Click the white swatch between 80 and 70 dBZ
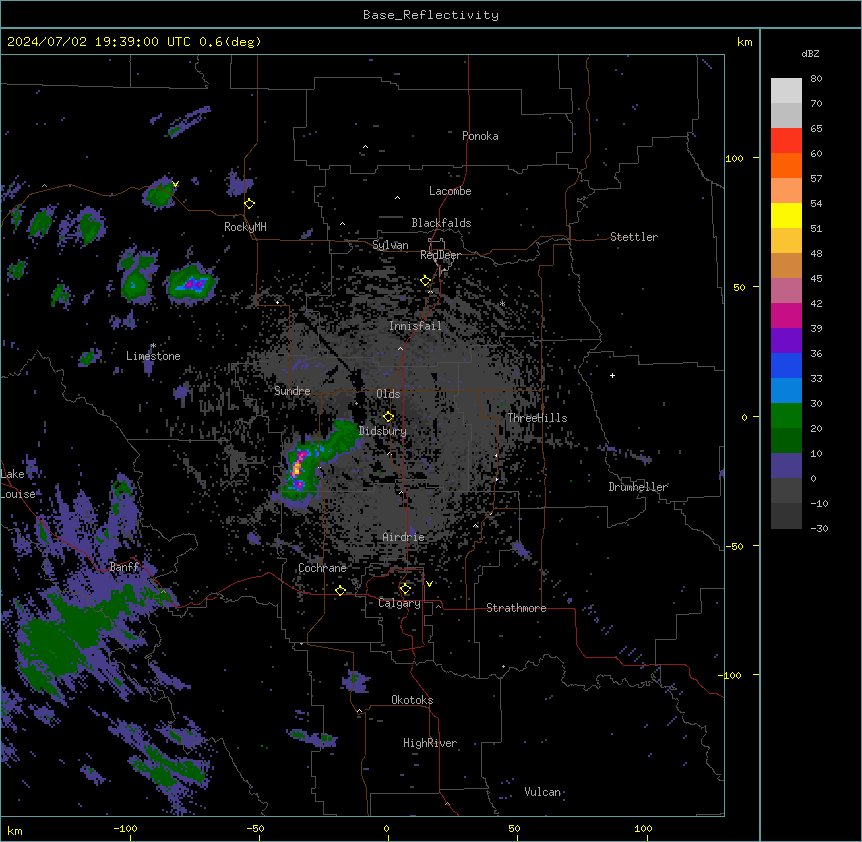This screenshot has width=862, height=842. pyautogui.click(x=786, y=91)
